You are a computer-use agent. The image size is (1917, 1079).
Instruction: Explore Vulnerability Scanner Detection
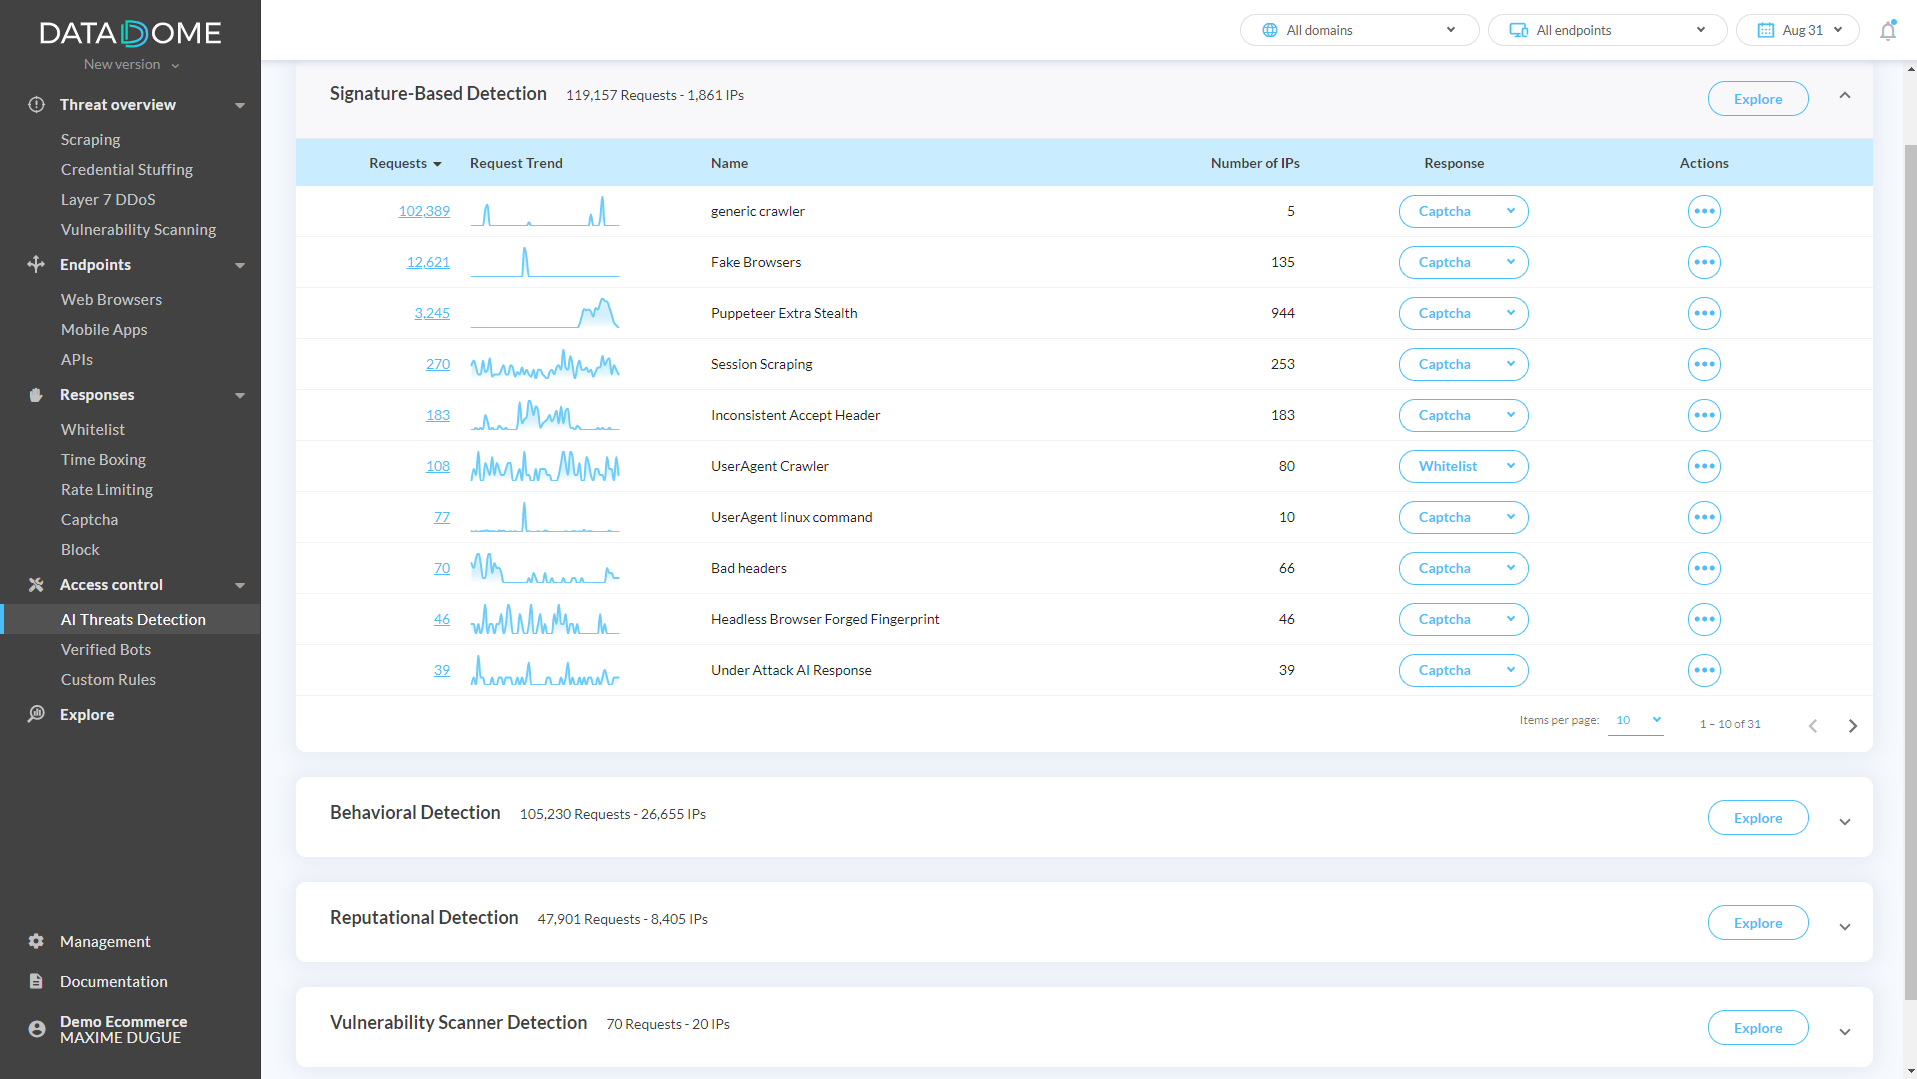pos(1757,1027)
